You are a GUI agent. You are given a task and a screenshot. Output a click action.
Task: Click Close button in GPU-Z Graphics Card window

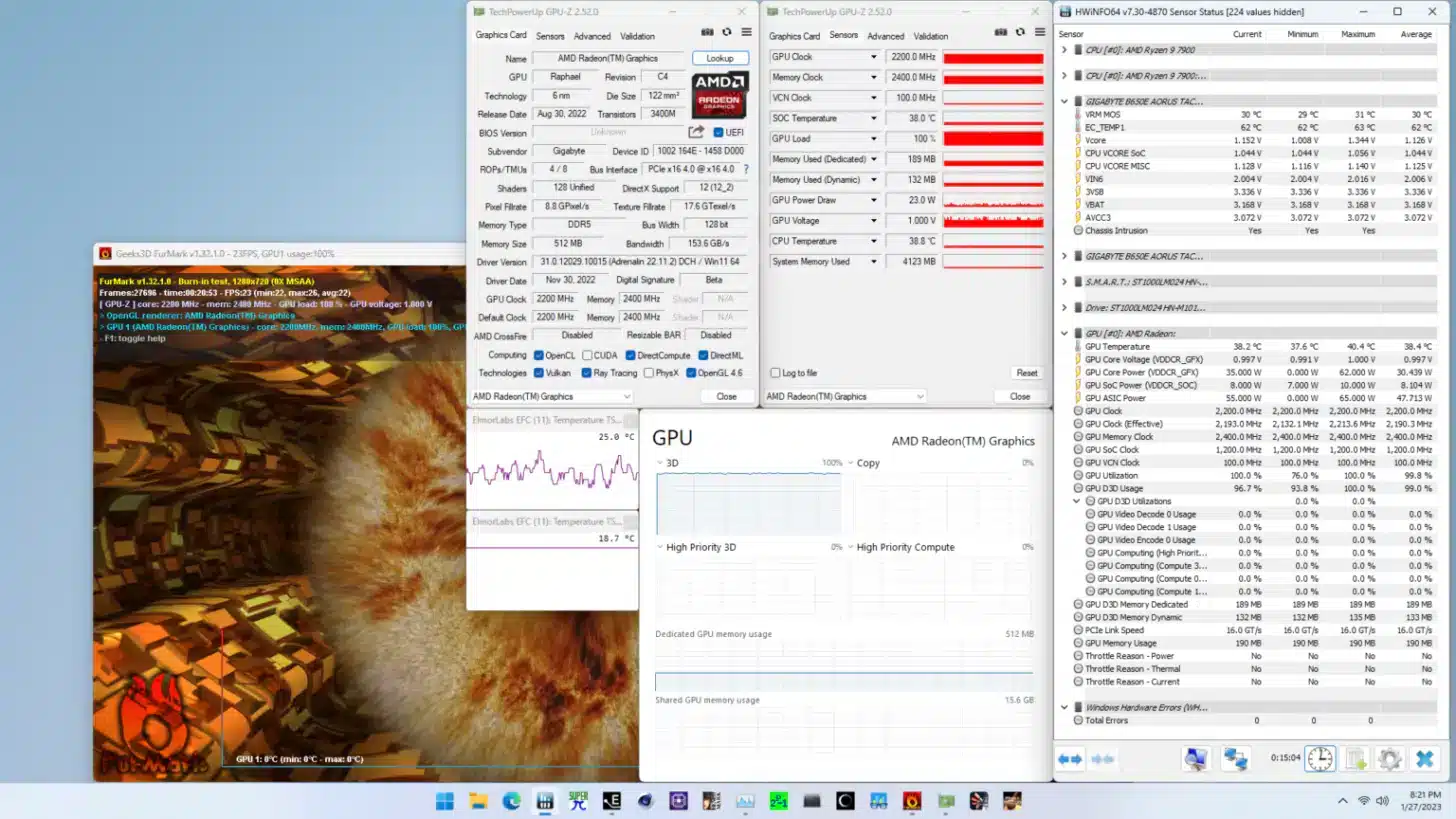pos(726,396)
